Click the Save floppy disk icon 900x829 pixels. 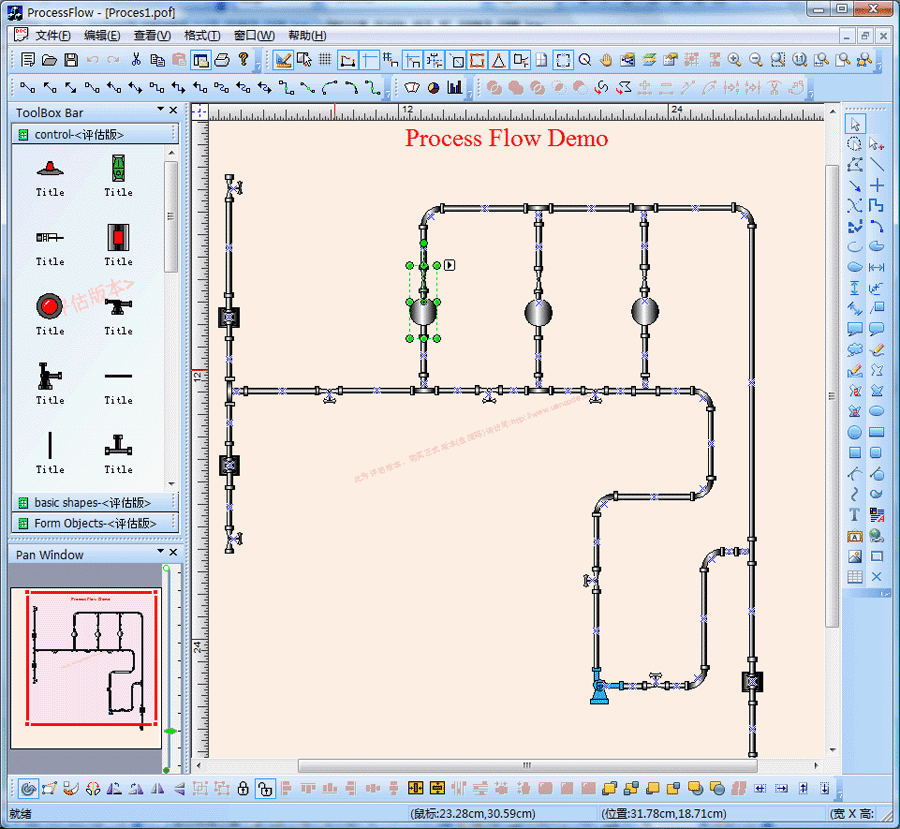tap(71, 60)
